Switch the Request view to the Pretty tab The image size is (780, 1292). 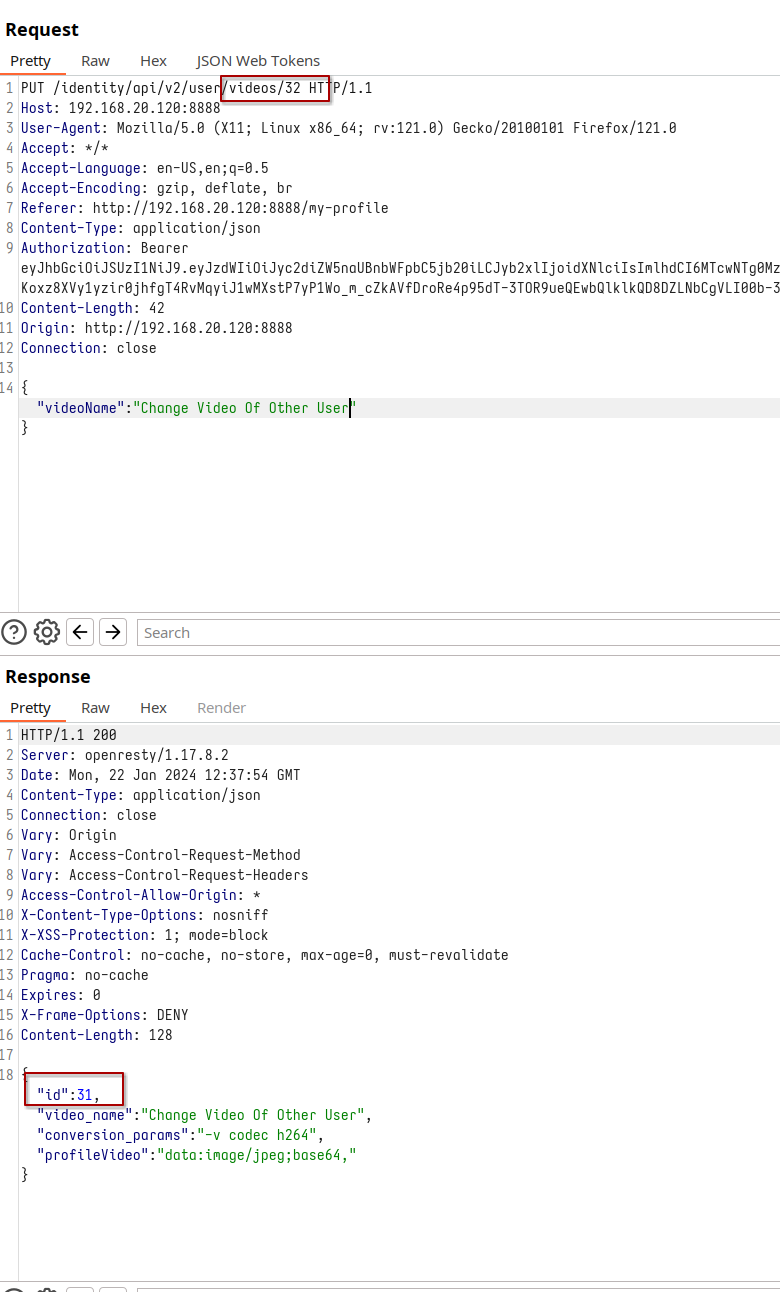(x=31, y=61)
